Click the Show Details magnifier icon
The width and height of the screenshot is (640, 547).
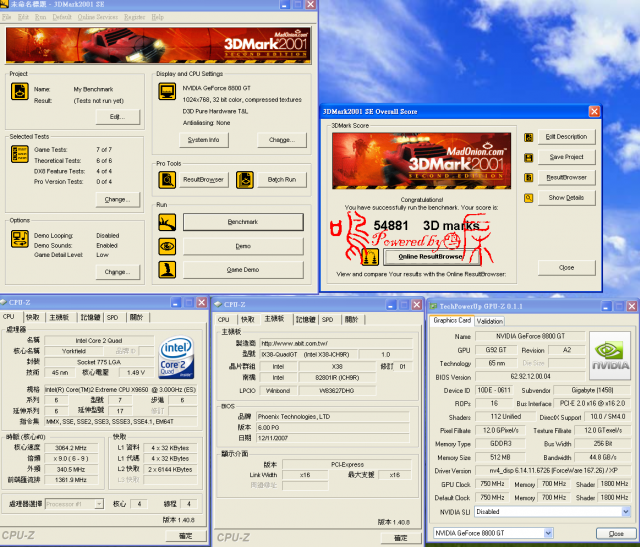pyautogui.click(x=529, y=198)
